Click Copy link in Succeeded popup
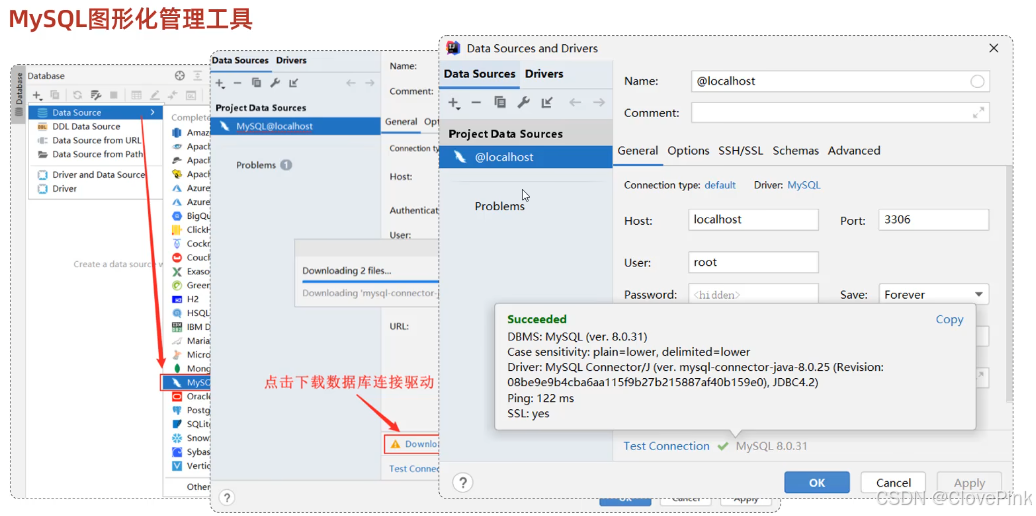1036x516 pixels. pyautogui.click(x=949, y=319)
